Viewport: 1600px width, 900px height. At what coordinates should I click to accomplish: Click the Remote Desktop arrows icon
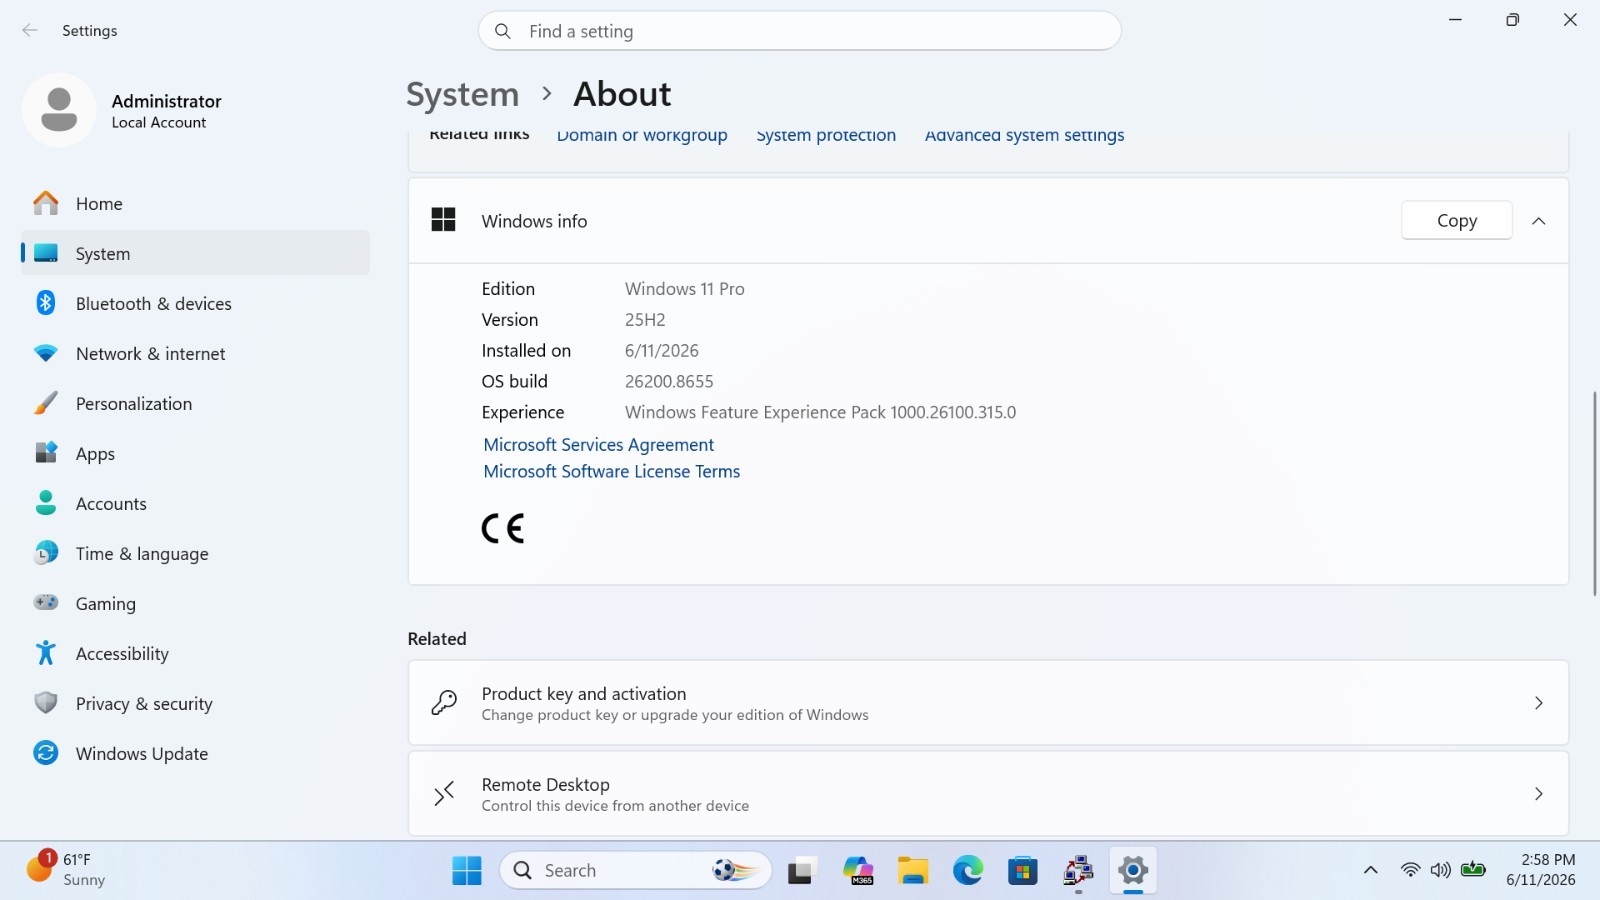(x=444, y=794)
